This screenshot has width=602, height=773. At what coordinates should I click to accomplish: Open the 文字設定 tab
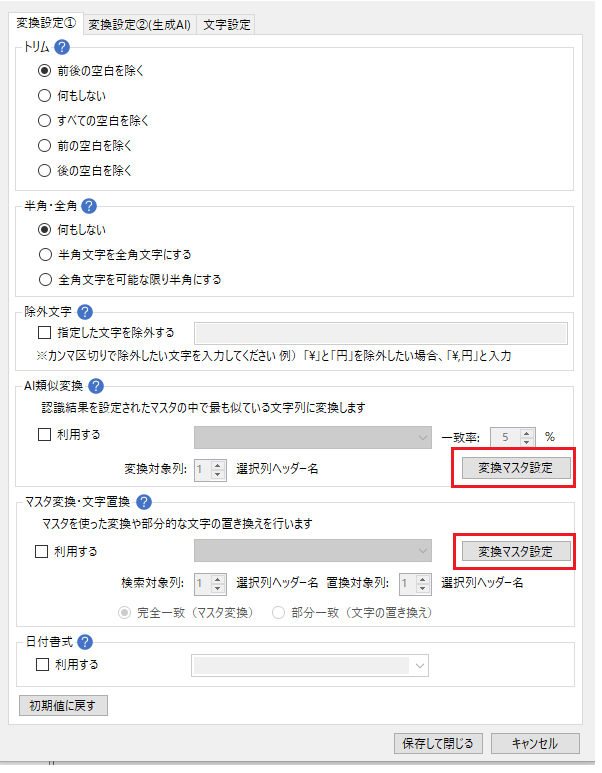[227, 25]
